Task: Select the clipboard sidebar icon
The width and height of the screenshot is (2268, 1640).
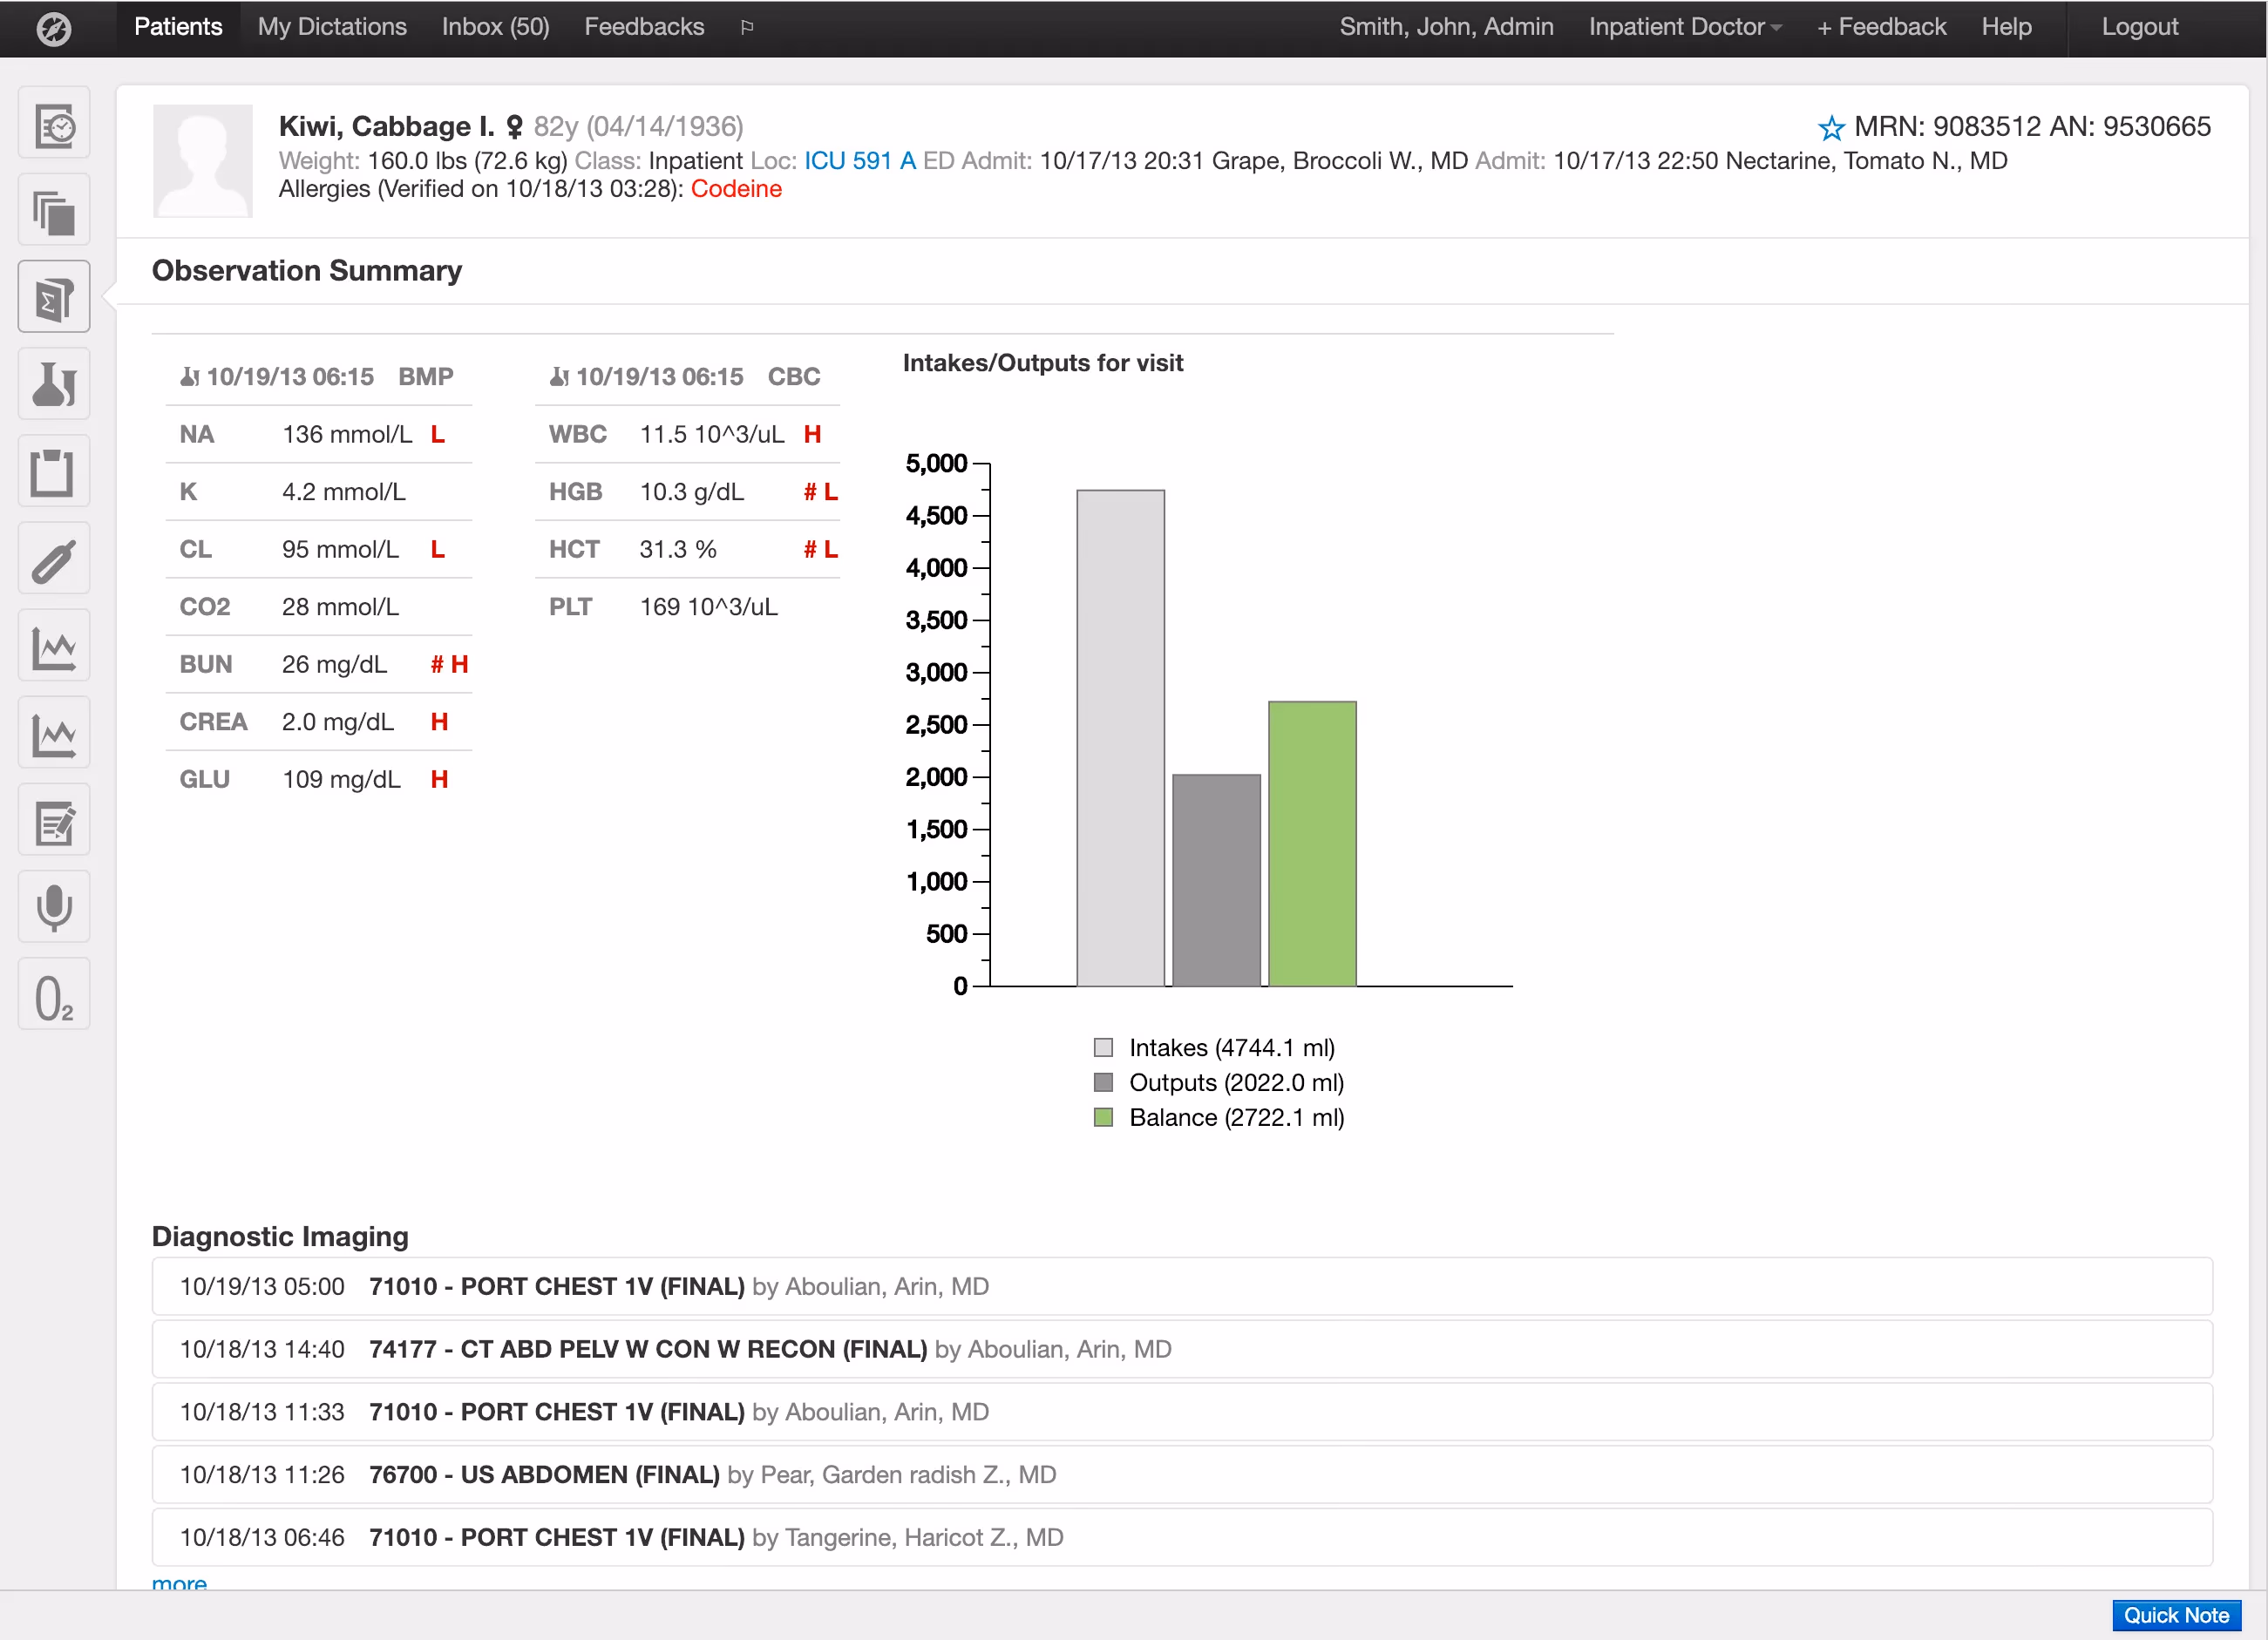Action: (x=54, y=471)
